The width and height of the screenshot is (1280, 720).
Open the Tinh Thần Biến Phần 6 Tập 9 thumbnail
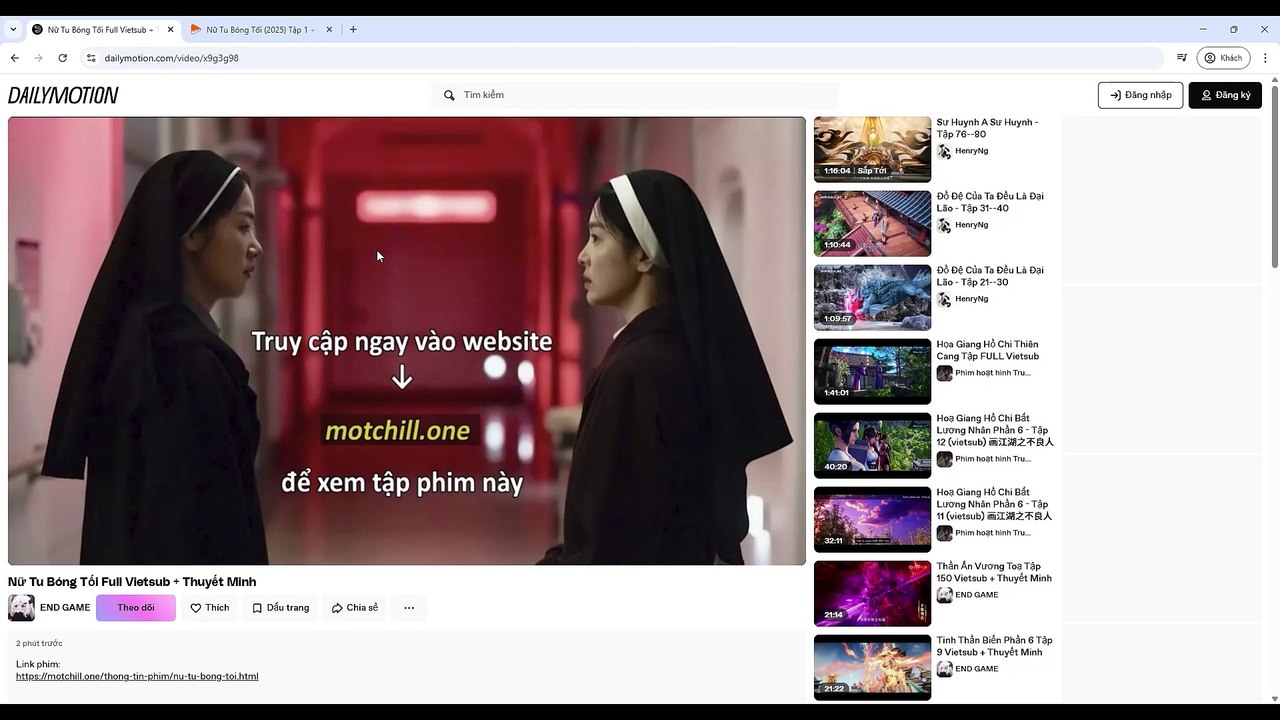[872, 668]
